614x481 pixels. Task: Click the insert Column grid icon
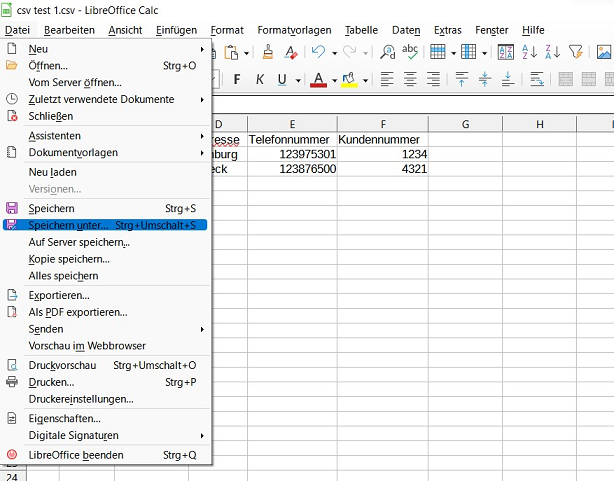tap(469, 52)
